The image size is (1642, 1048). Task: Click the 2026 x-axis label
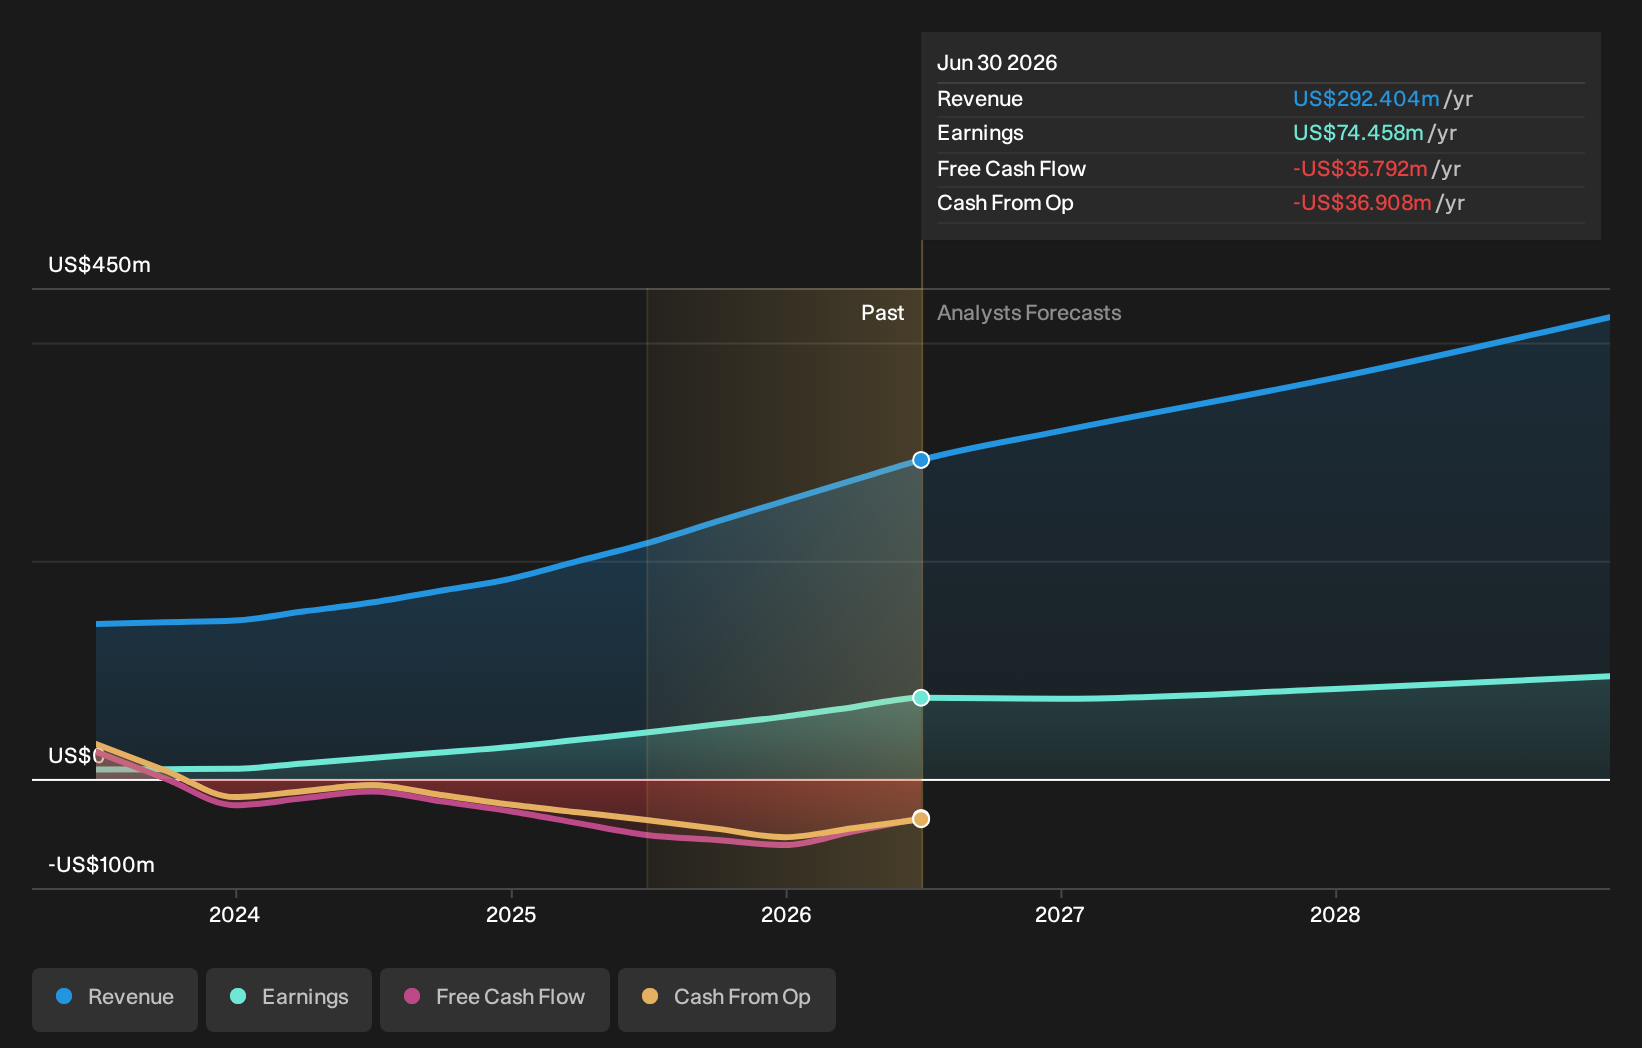coord(786,915)
